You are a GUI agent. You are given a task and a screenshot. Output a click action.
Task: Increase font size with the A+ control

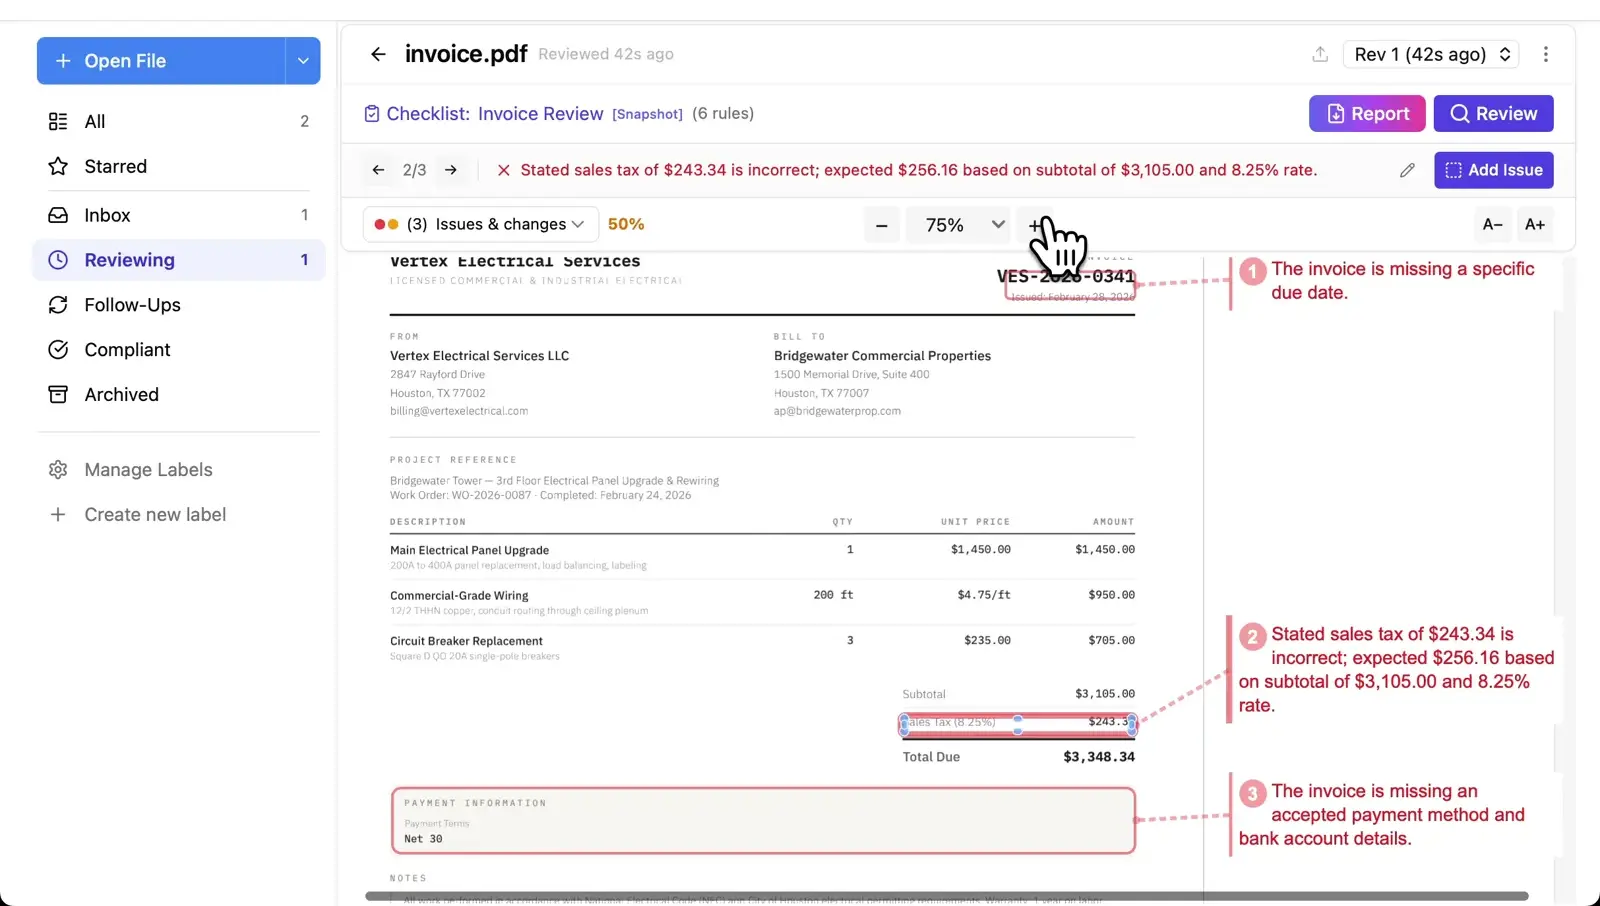click(1535, 224)
